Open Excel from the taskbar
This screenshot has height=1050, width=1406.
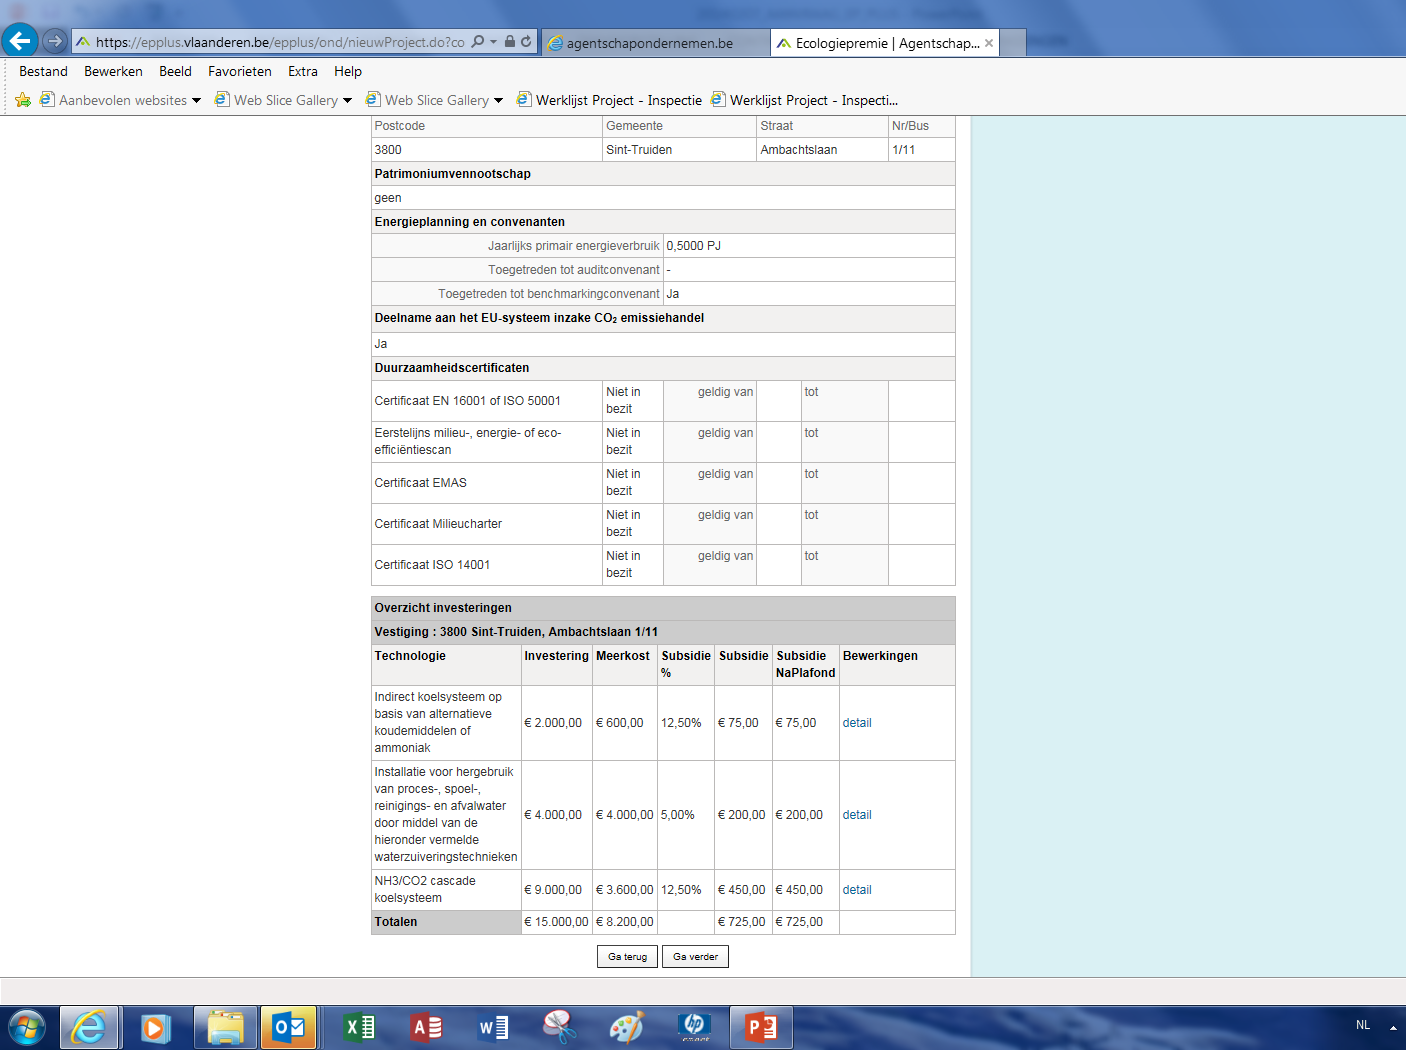359,1027
